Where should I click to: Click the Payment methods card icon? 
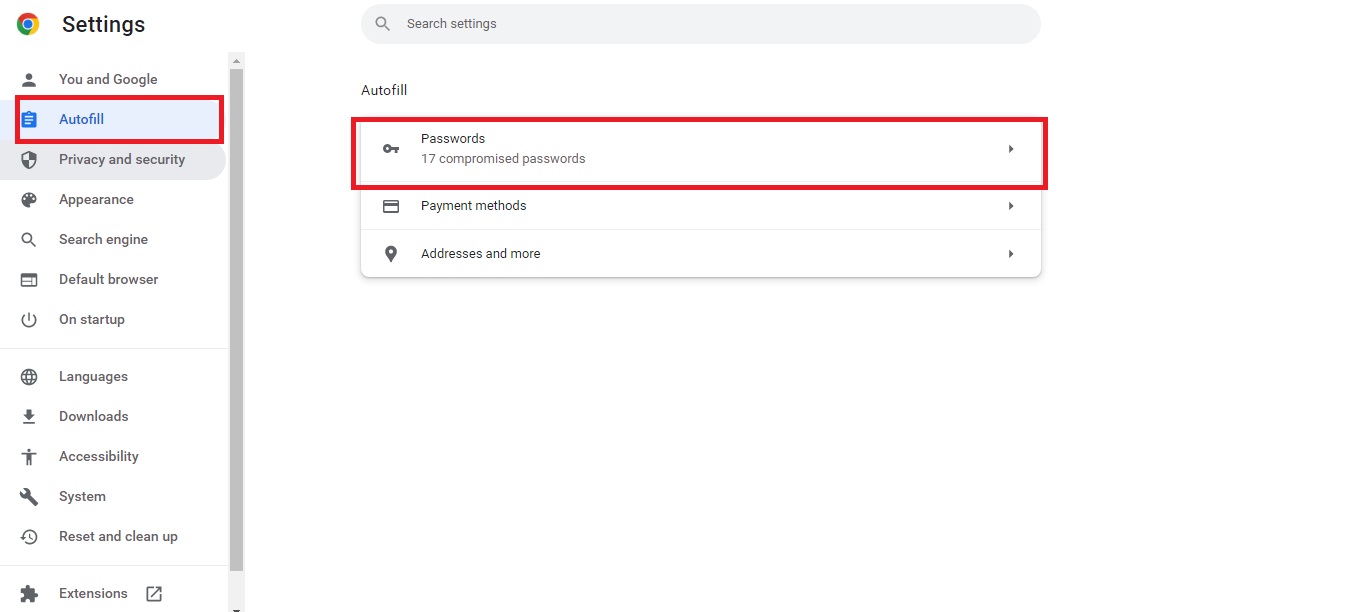click(390, 206)
